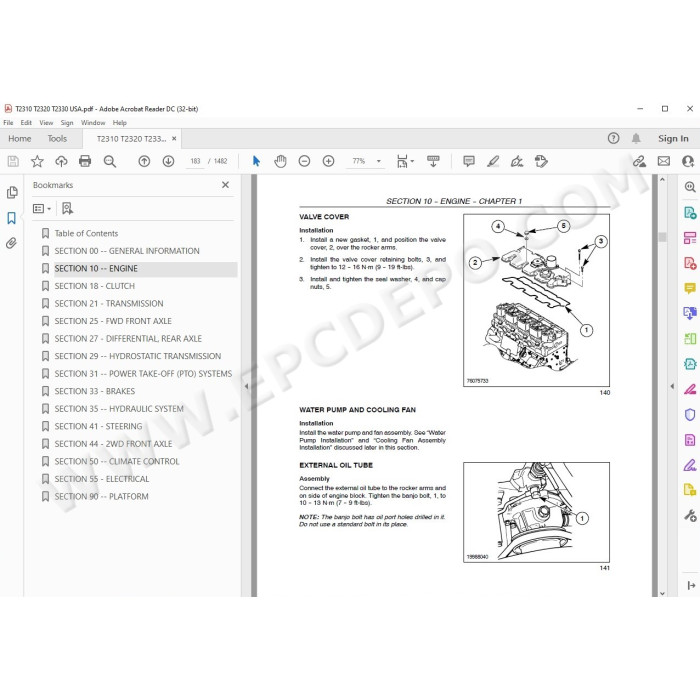Open the sign document pen tool

pyautogui.click(x=517, y=161)
